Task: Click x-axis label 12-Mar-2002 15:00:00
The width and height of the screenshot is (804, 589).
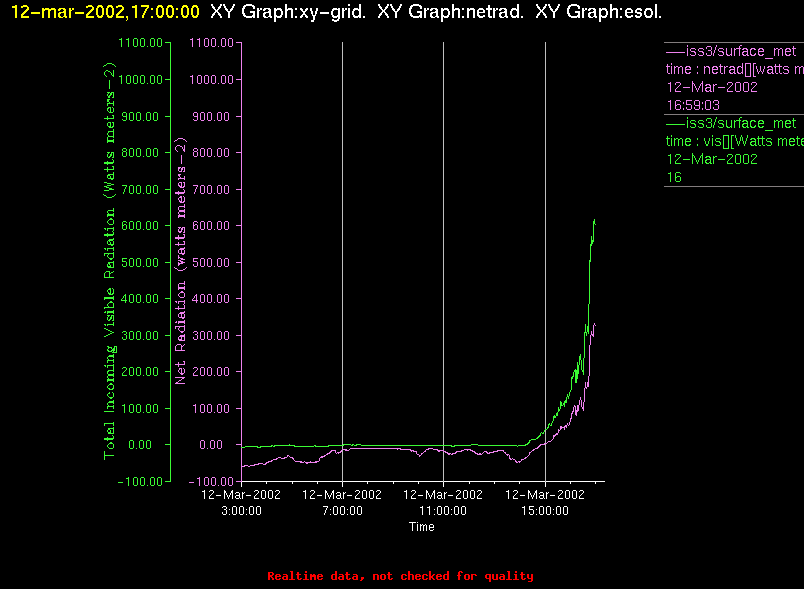Action: coord(545,502)
